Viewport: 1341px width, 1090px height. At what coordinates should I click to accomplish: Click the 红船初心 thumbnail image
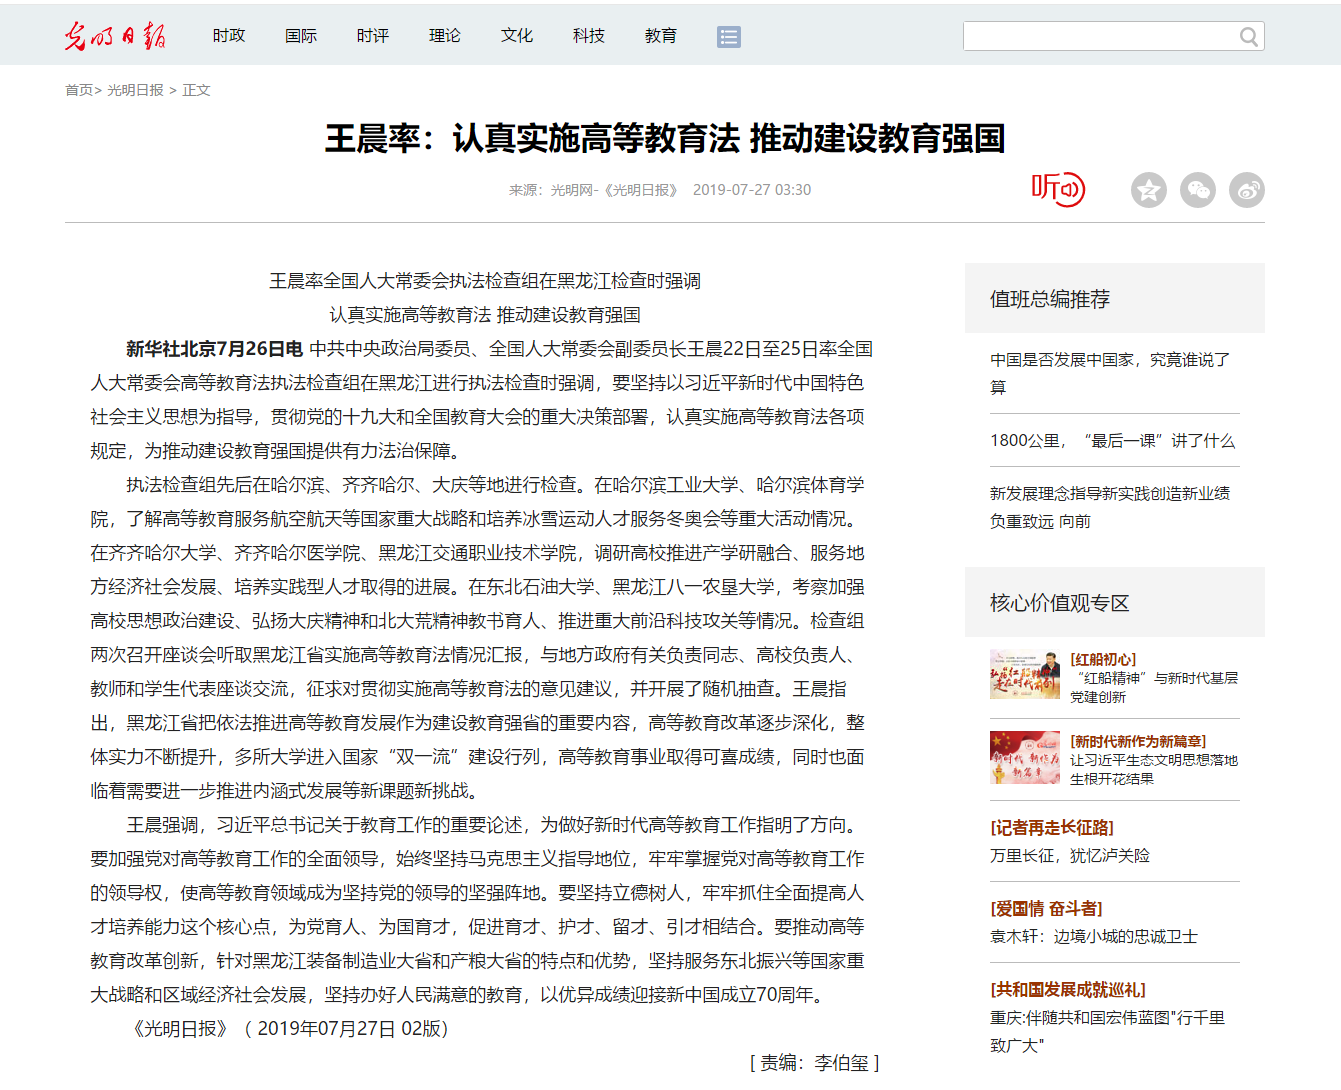(1024, 675)
